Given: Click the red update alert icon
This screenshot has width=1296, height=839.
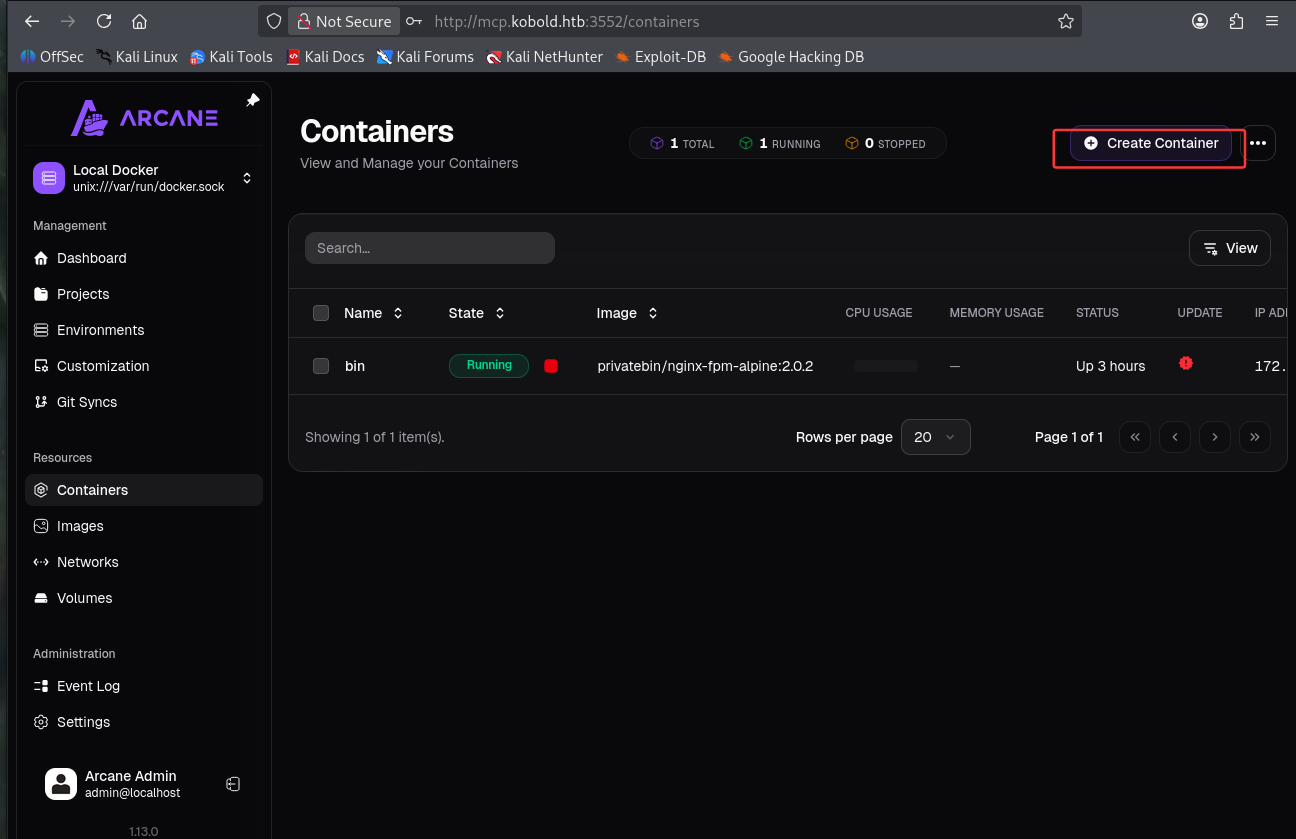Looking at the screenshot, I should tap(1186, 364).
